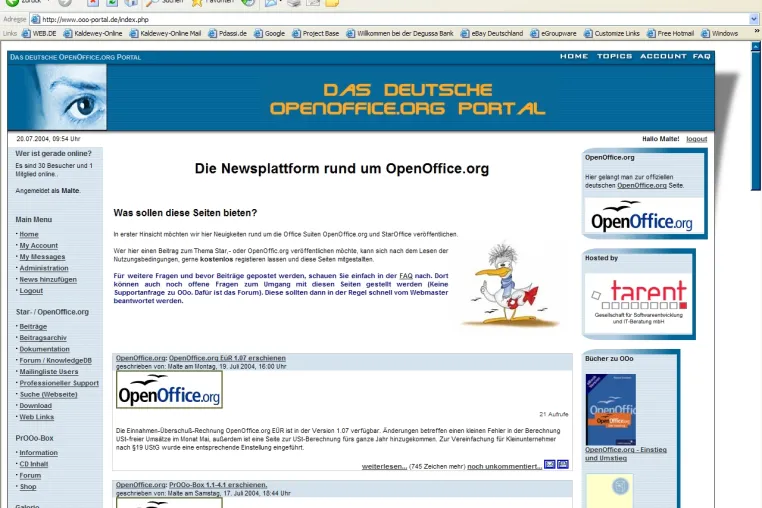
Task: Click the email-article envelope icon below the EÜR article
Action: pyautogui.click(x=549, y=465)
